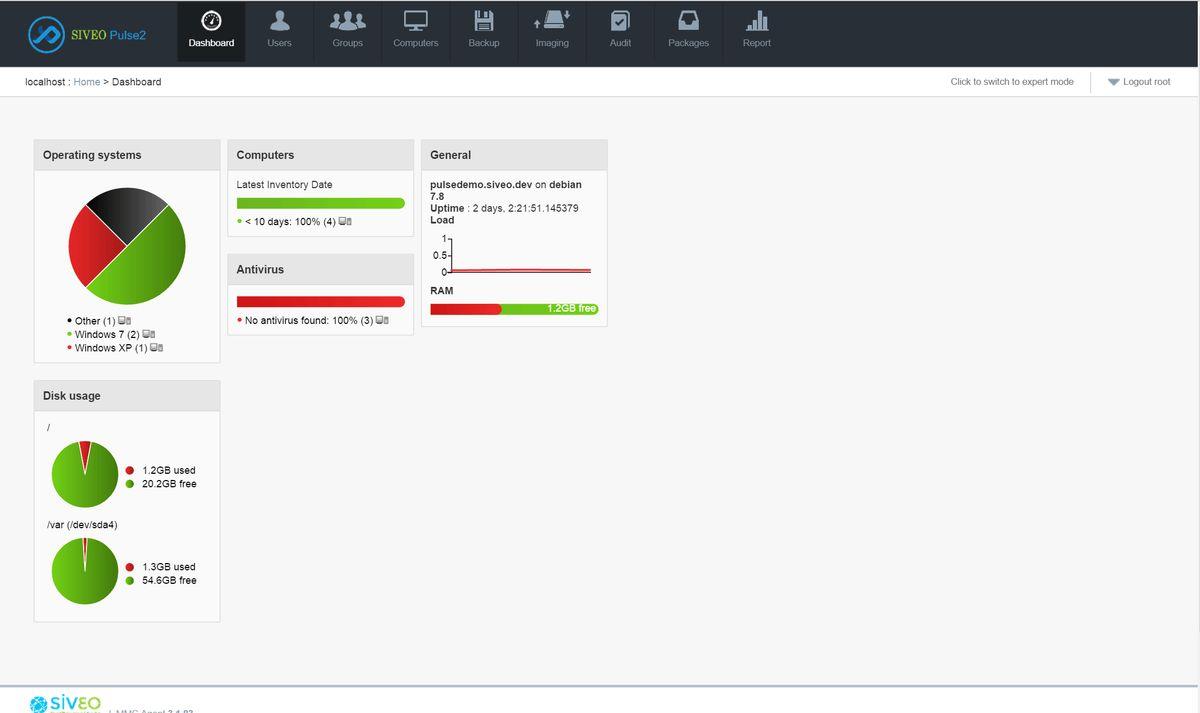
Task: Click the SIVEO footer logo
Action: tap(65, 703)
